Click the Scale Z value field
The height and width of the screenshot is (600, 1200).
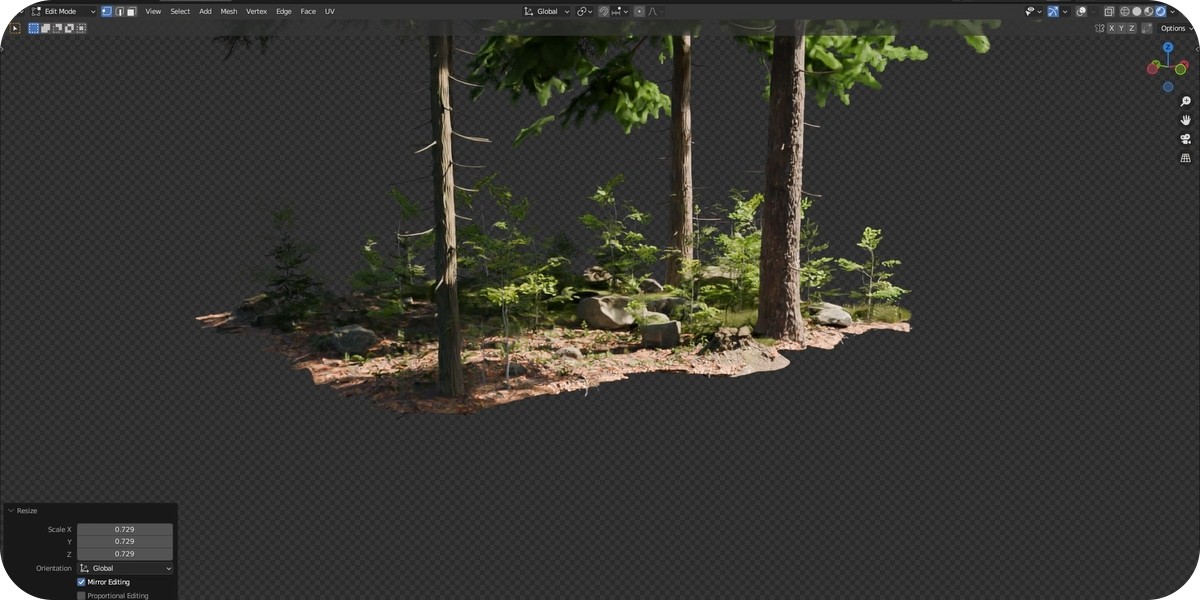click(125, 553)
